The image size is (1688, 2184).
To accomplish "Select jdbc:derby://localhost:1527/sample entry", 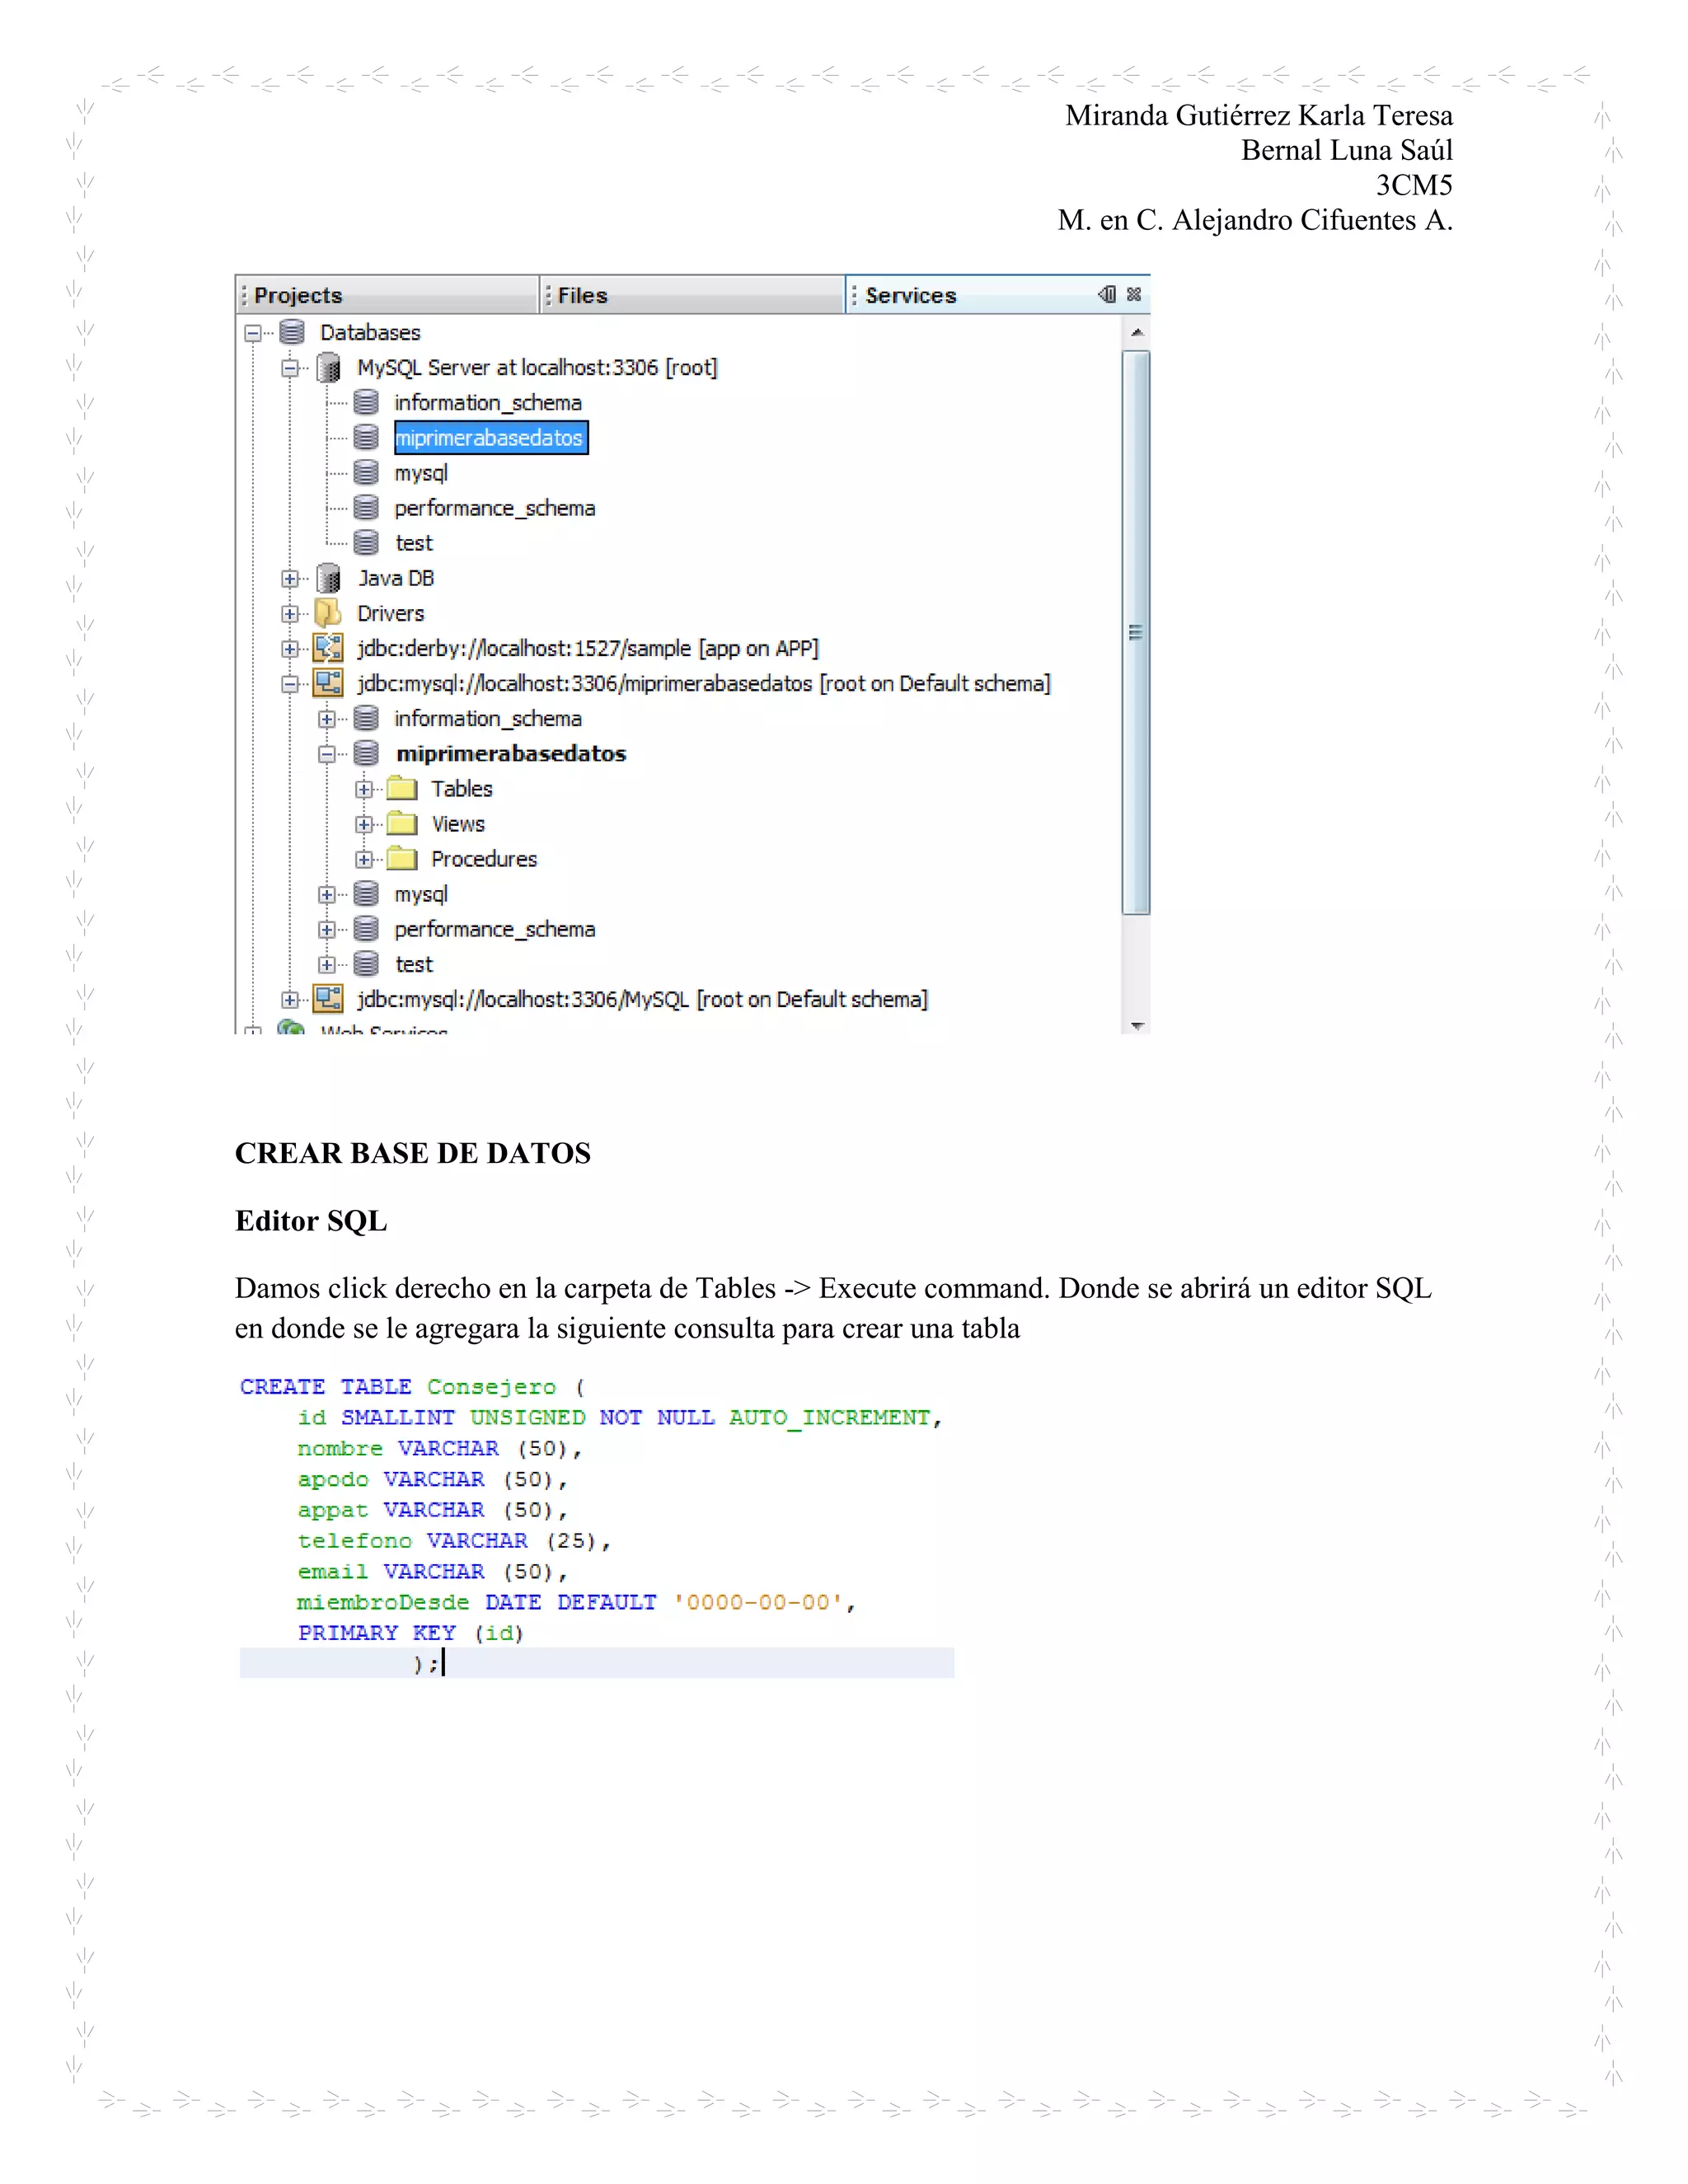I will [588, 649].
